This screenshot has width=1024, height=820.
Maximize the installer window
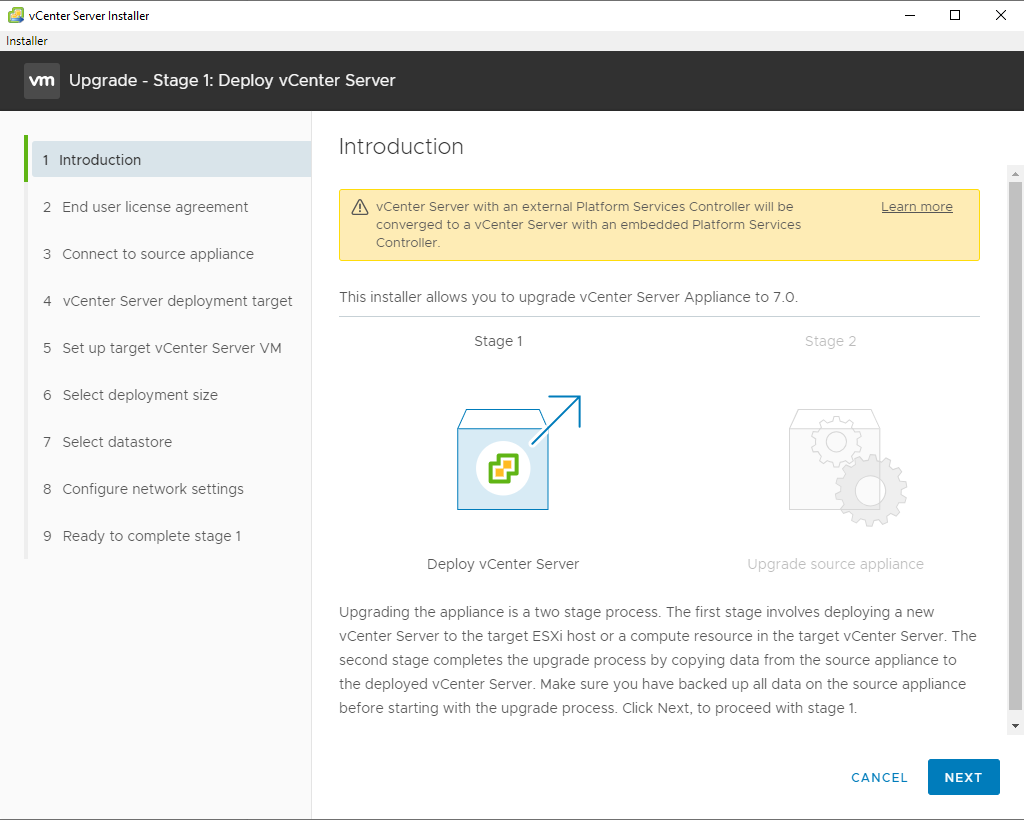[955, 15]
